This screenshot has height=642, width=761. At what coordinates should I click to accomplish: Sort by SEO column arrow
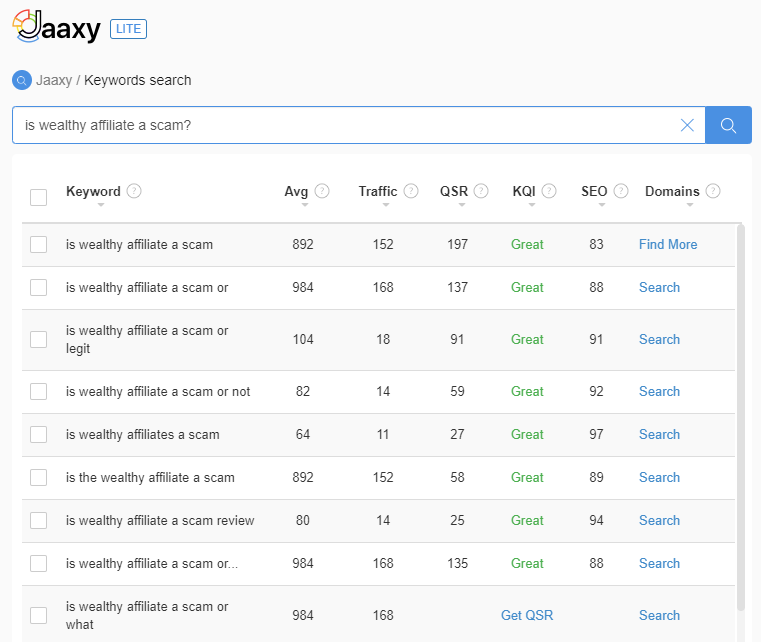coord(602,205)
